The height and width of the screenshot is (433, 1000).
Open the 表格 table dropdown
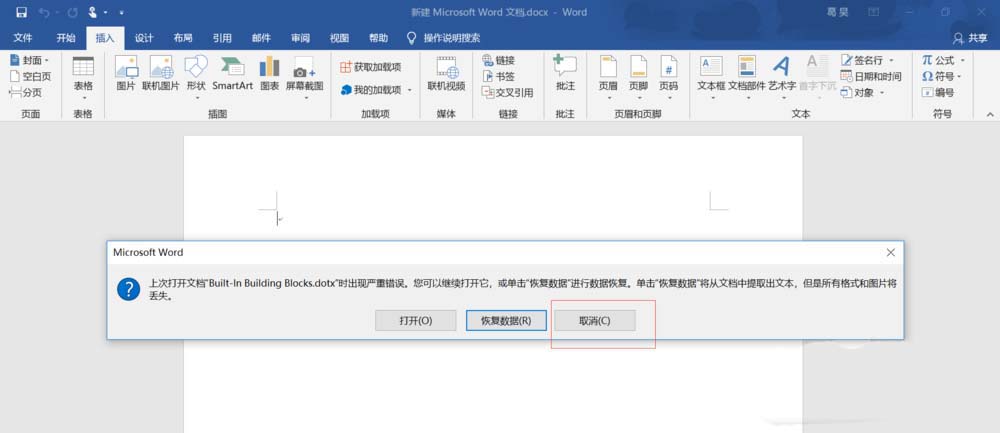pos(83,78)
